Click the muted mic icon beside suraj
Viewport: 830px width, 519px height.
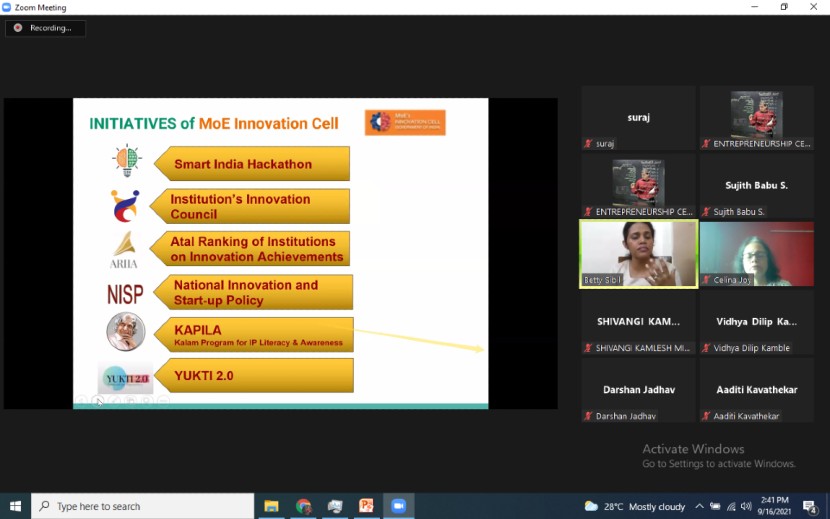(x=589, y=144)
